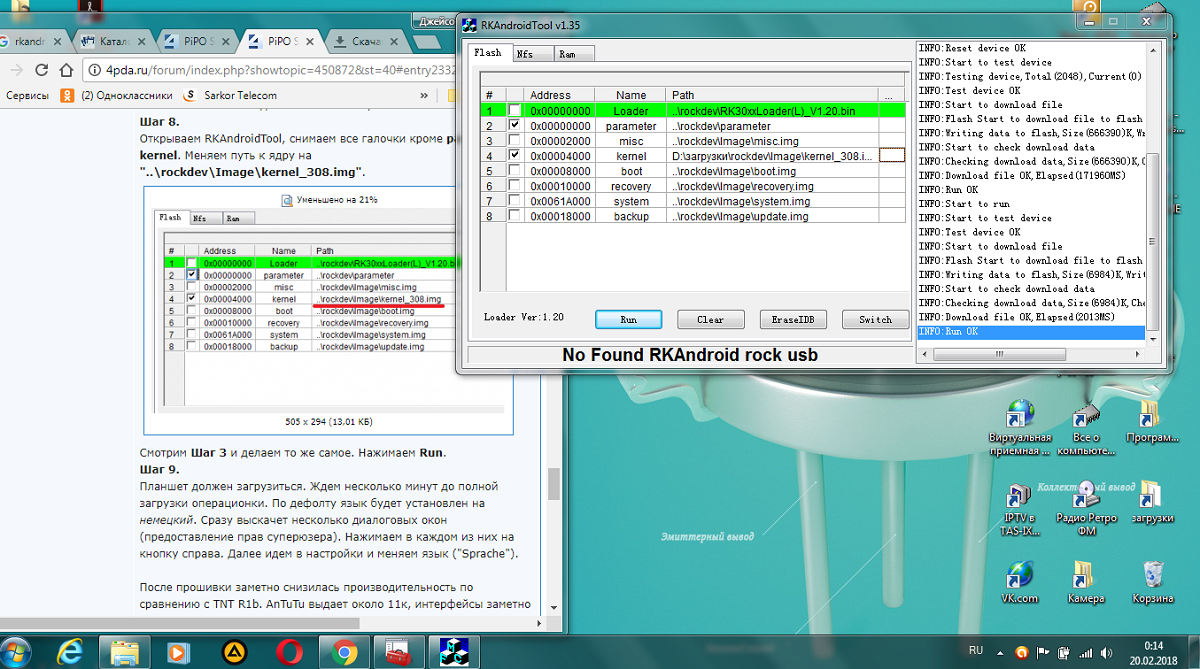Open the Корзина recycle bin desktop icon
The width and height of the screenshot is (1200, 669).
(1152, 576)
